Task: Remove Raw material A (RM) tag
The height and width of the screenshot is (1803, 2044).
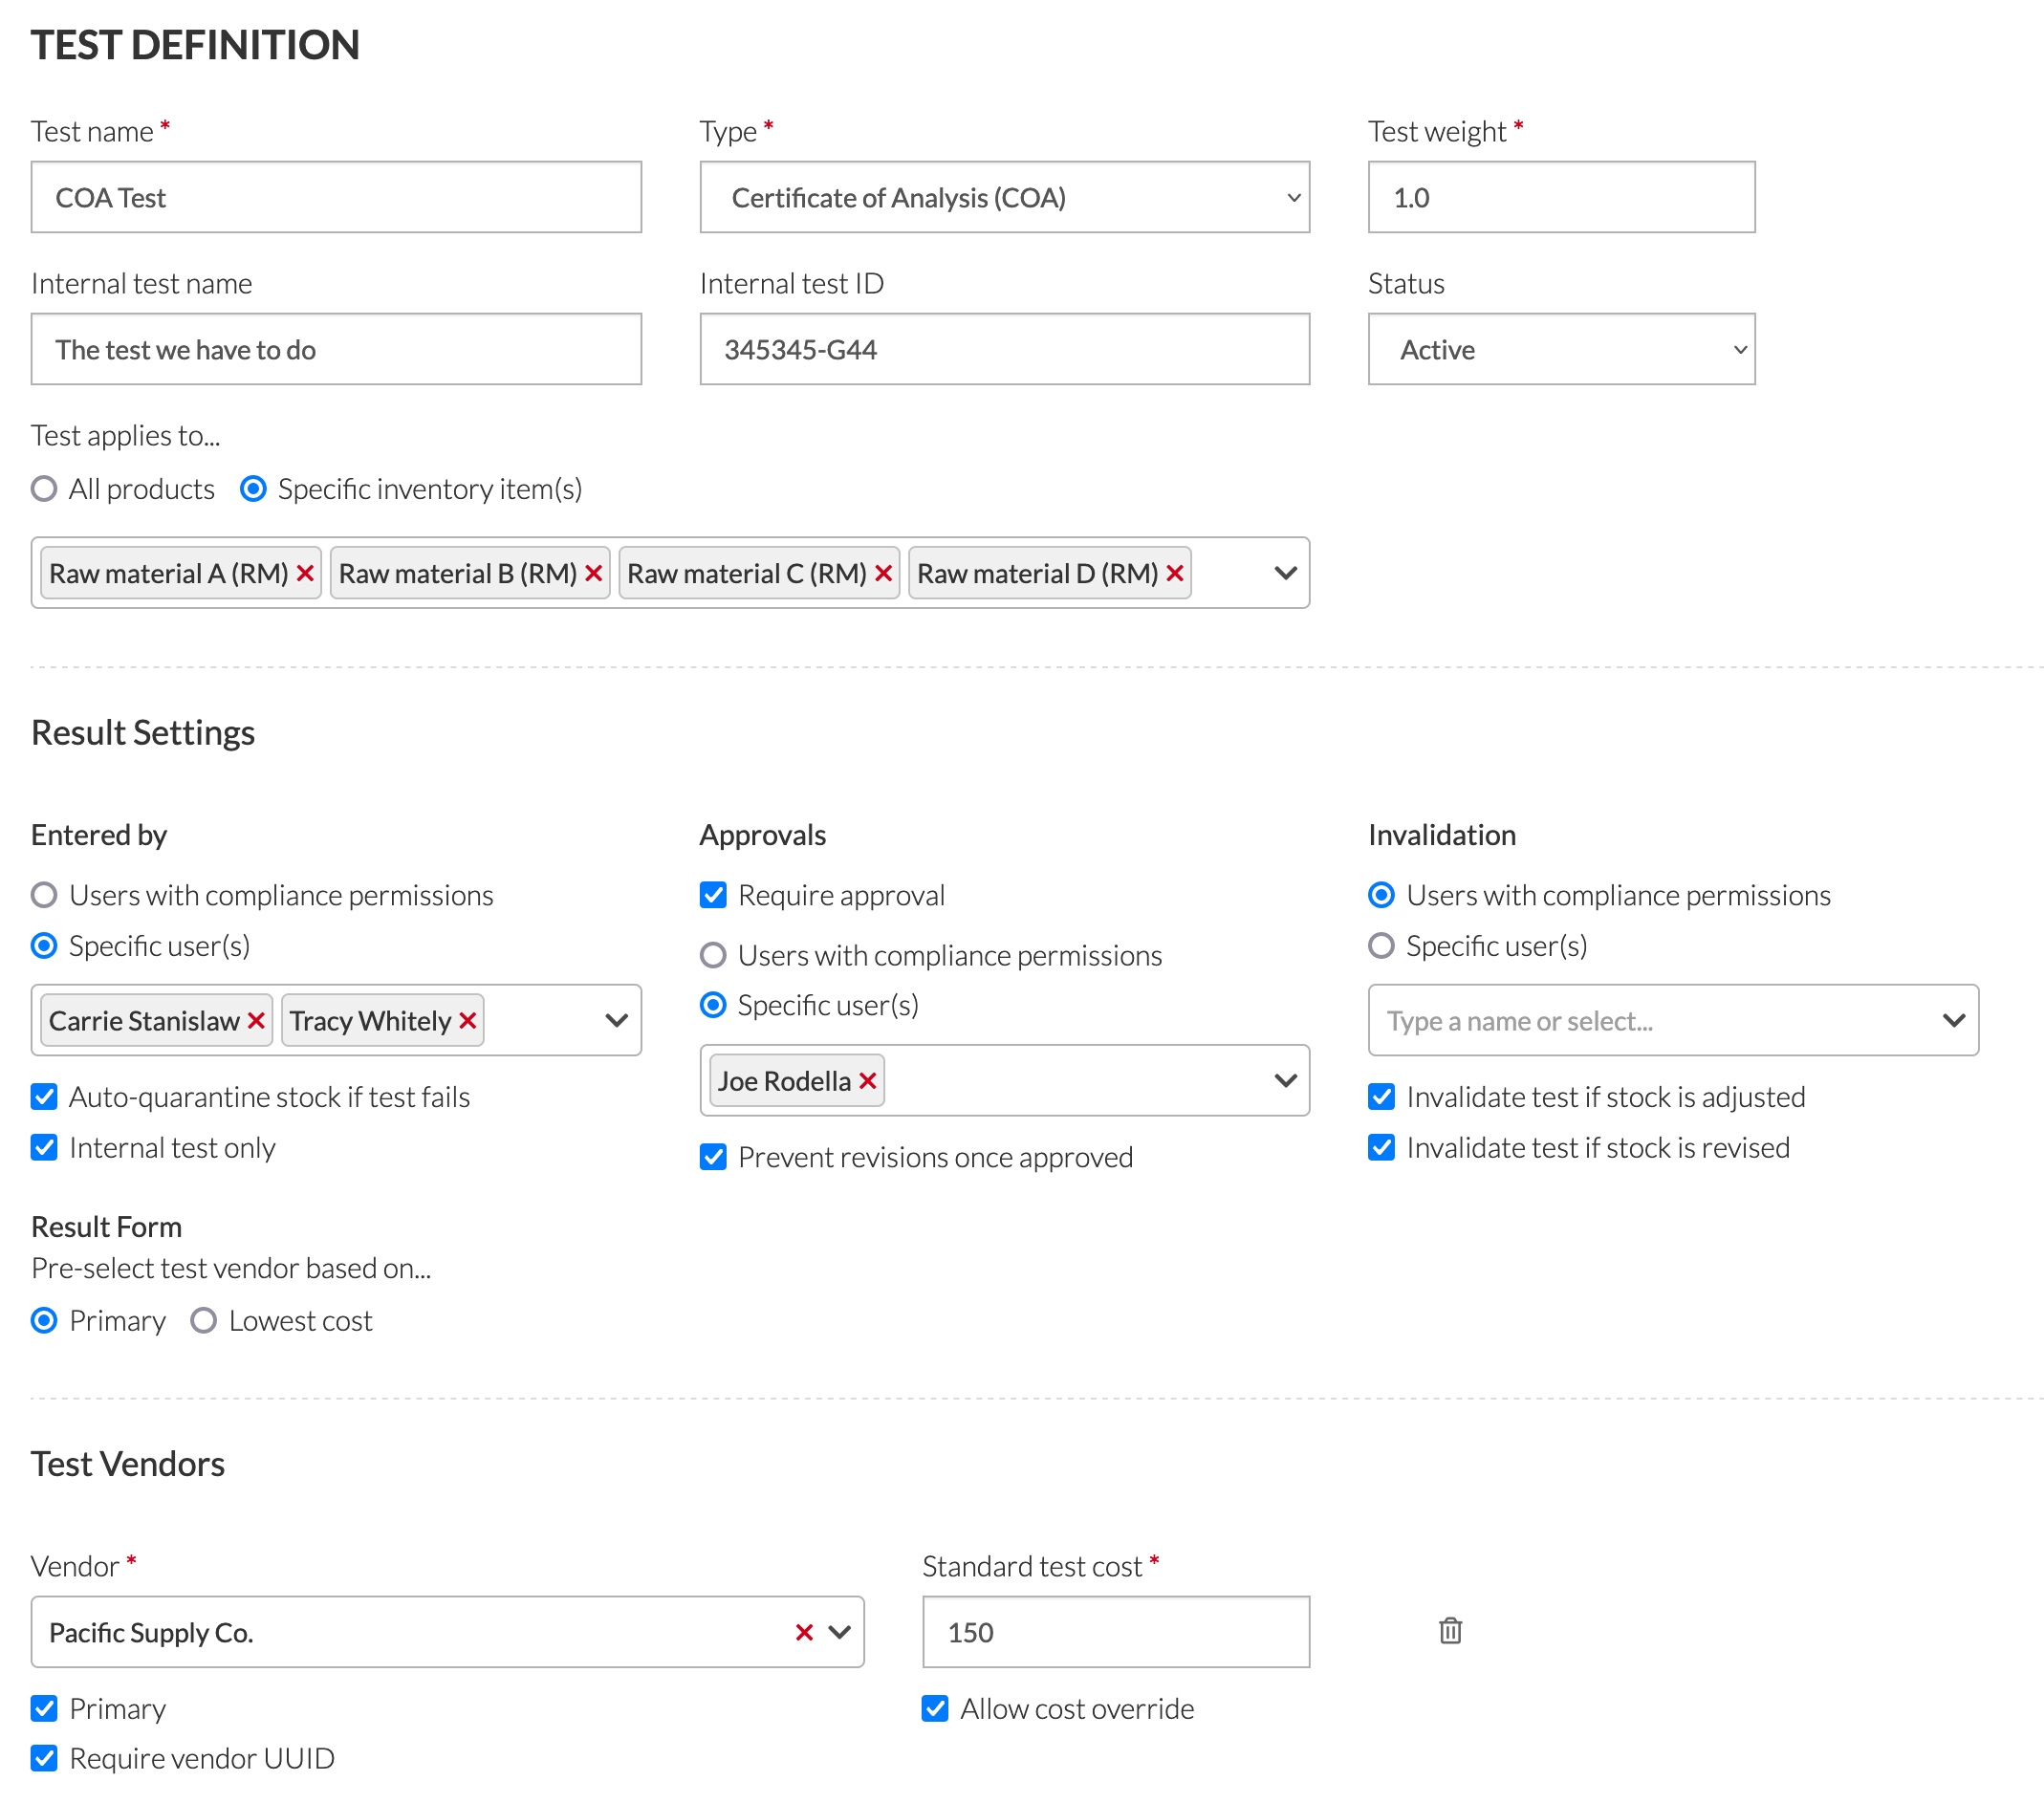Action: point(305,573)
